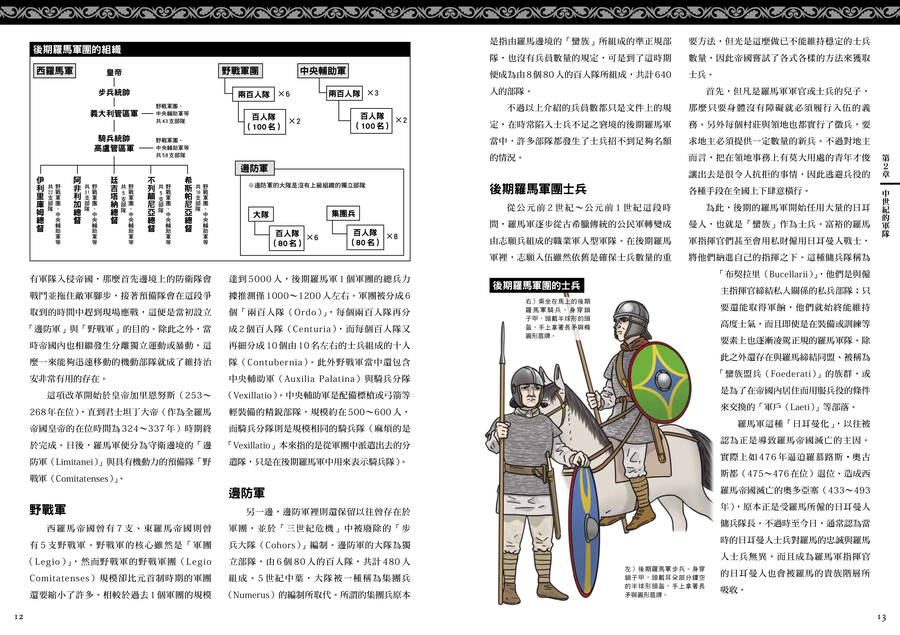This screenshot has height=635, width=900.
Task: Click page number 12
Action: tap(18, 617)
